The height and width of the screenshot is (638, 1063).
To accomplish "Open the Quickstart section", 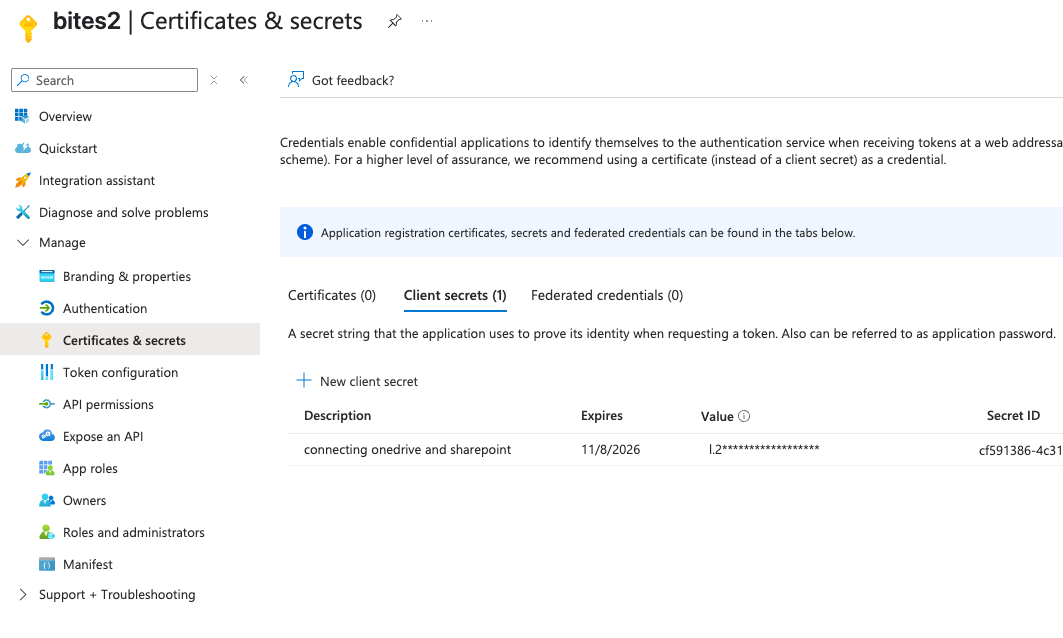I will point(66,148).
